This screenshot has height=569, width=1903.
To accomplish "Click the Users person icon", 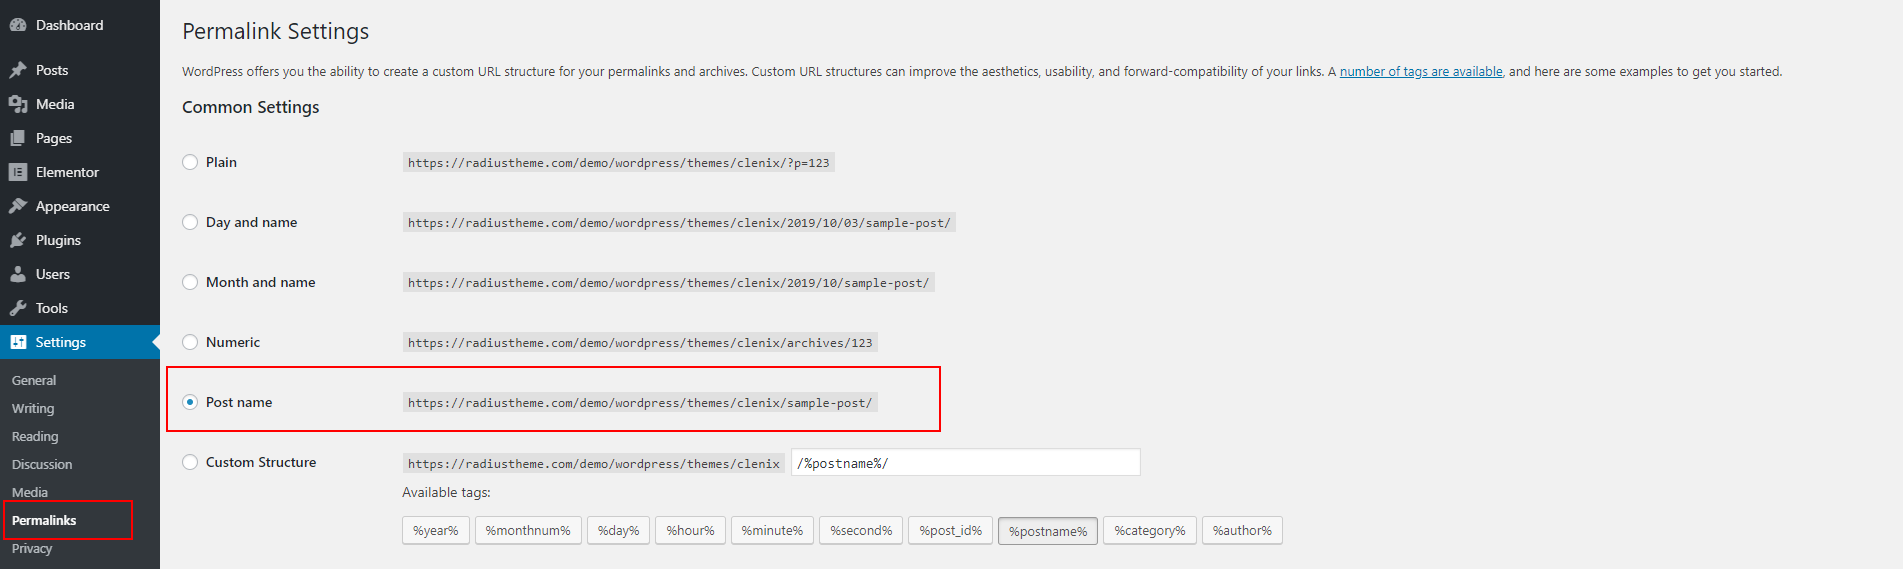I will point(18,274).
